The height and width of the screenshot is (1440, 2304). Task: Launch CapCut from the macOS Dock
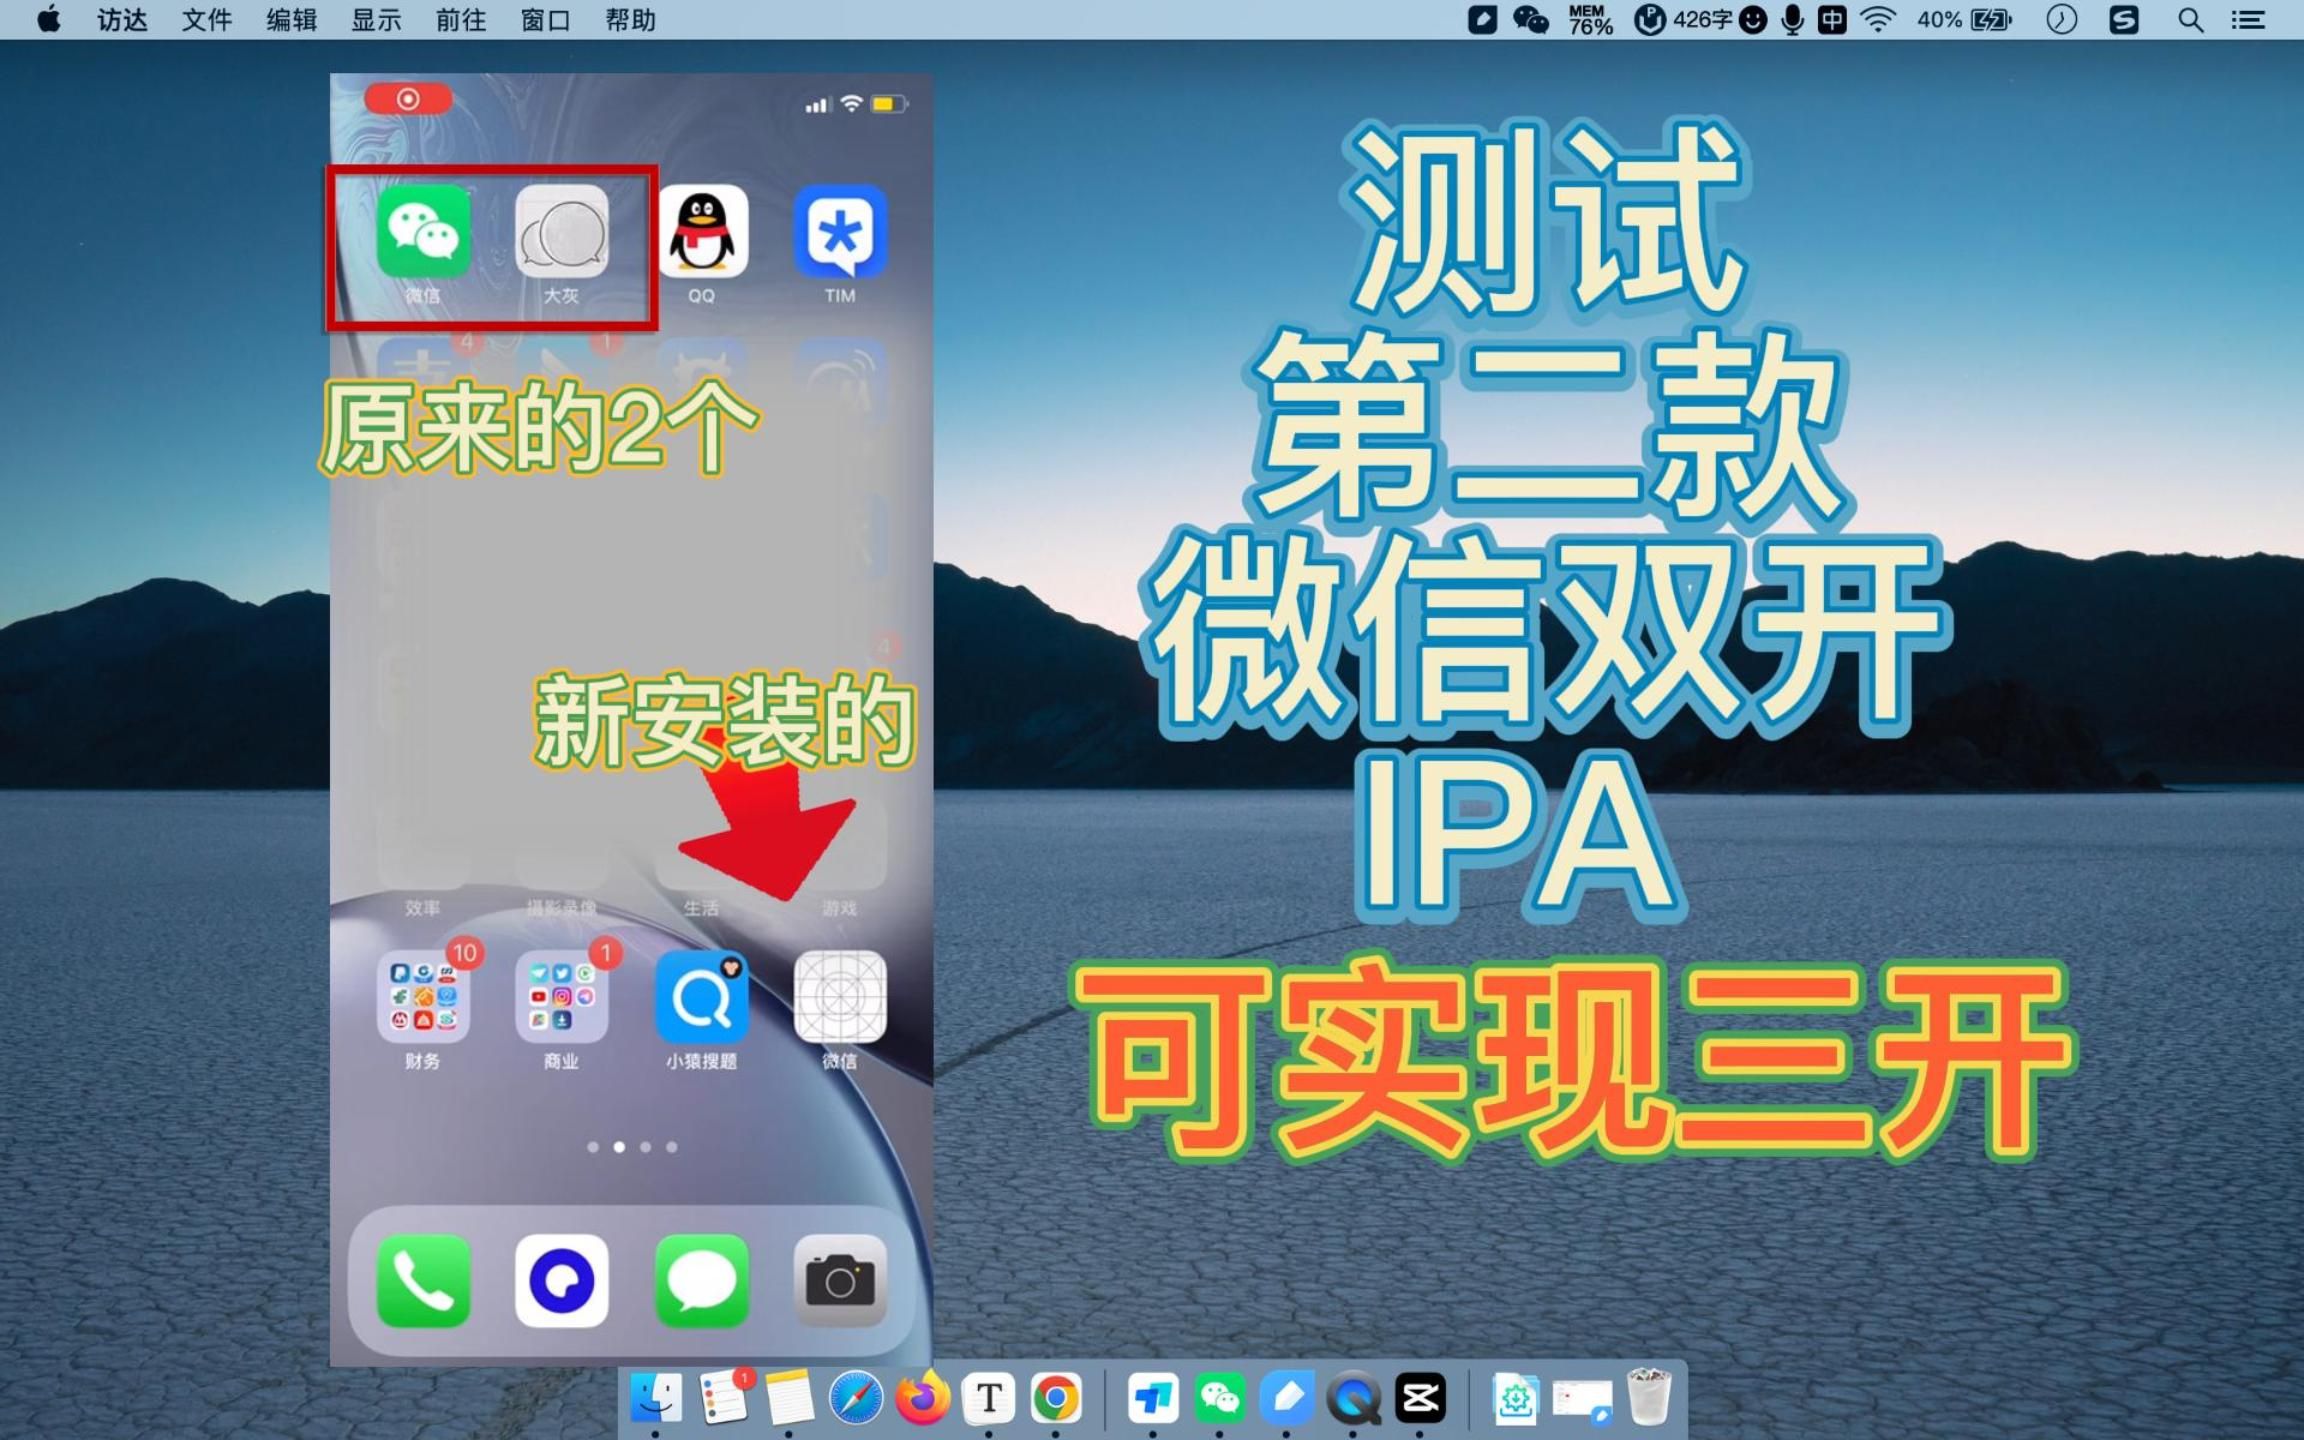pos(1422,1398)
